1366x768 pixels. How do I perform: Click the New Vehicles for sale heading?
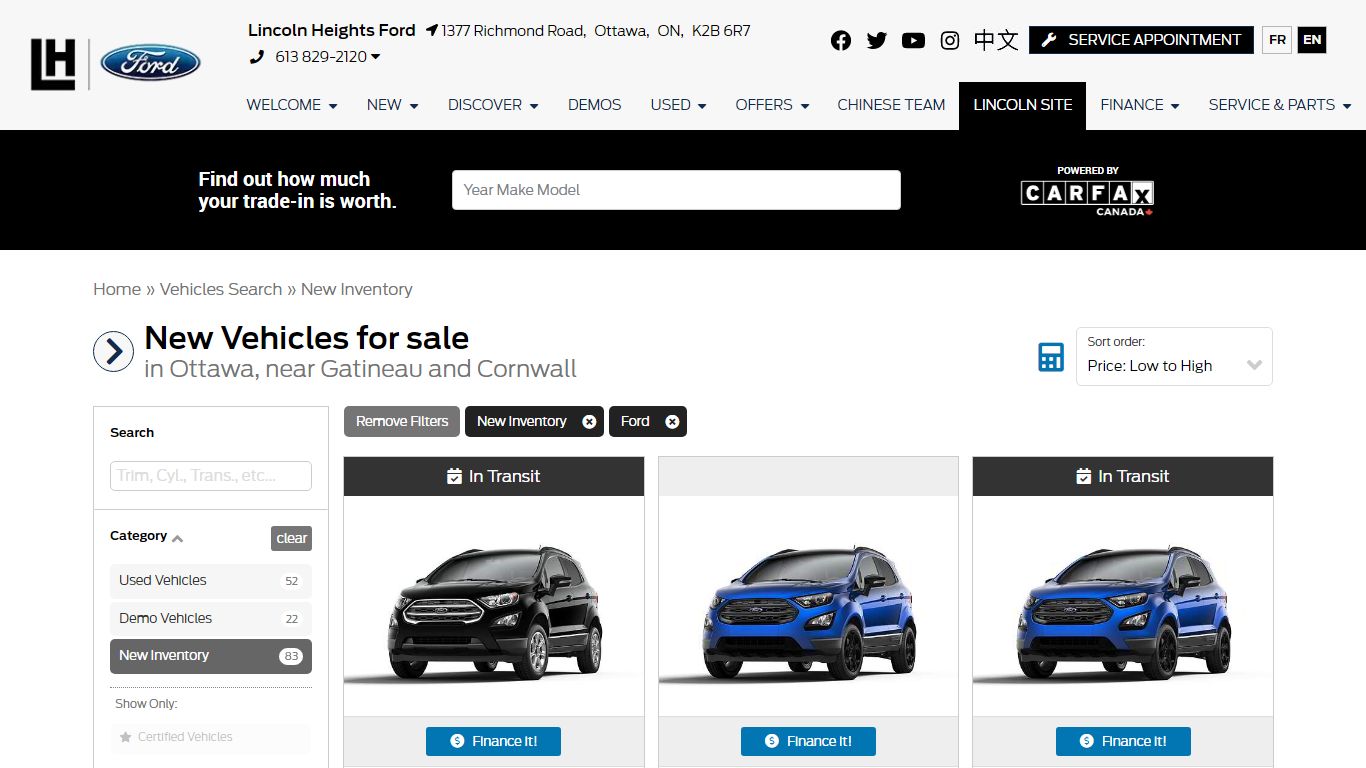307,338
